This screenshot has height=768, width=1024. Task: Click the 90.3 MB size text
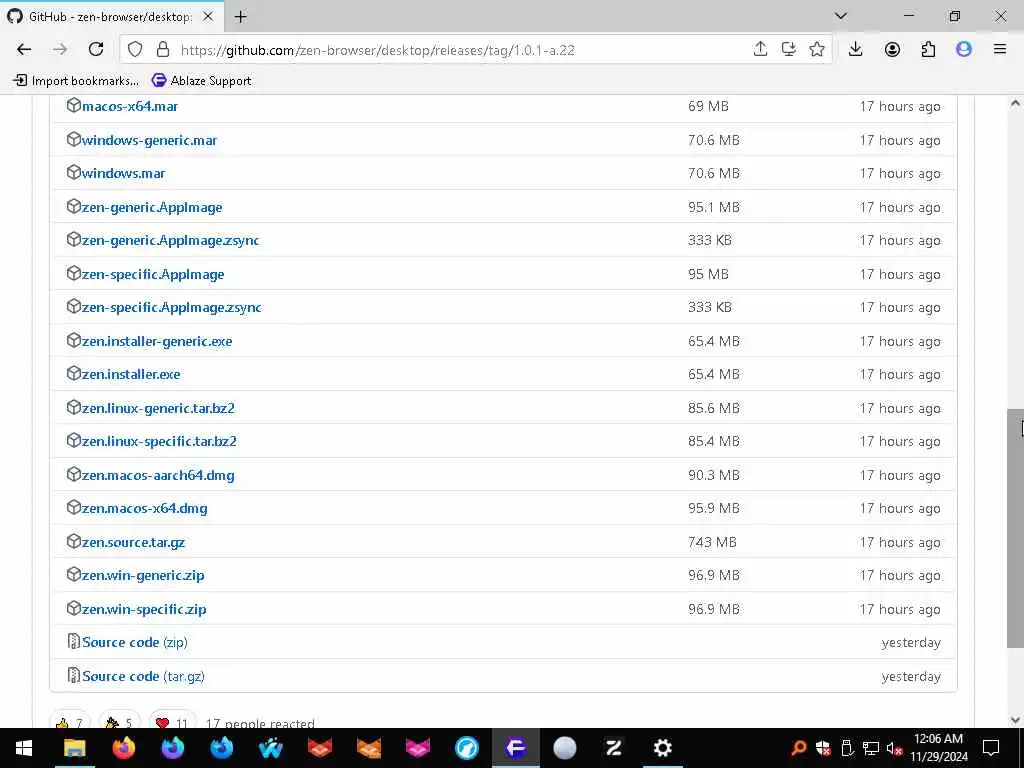click(x=714, y=475)
